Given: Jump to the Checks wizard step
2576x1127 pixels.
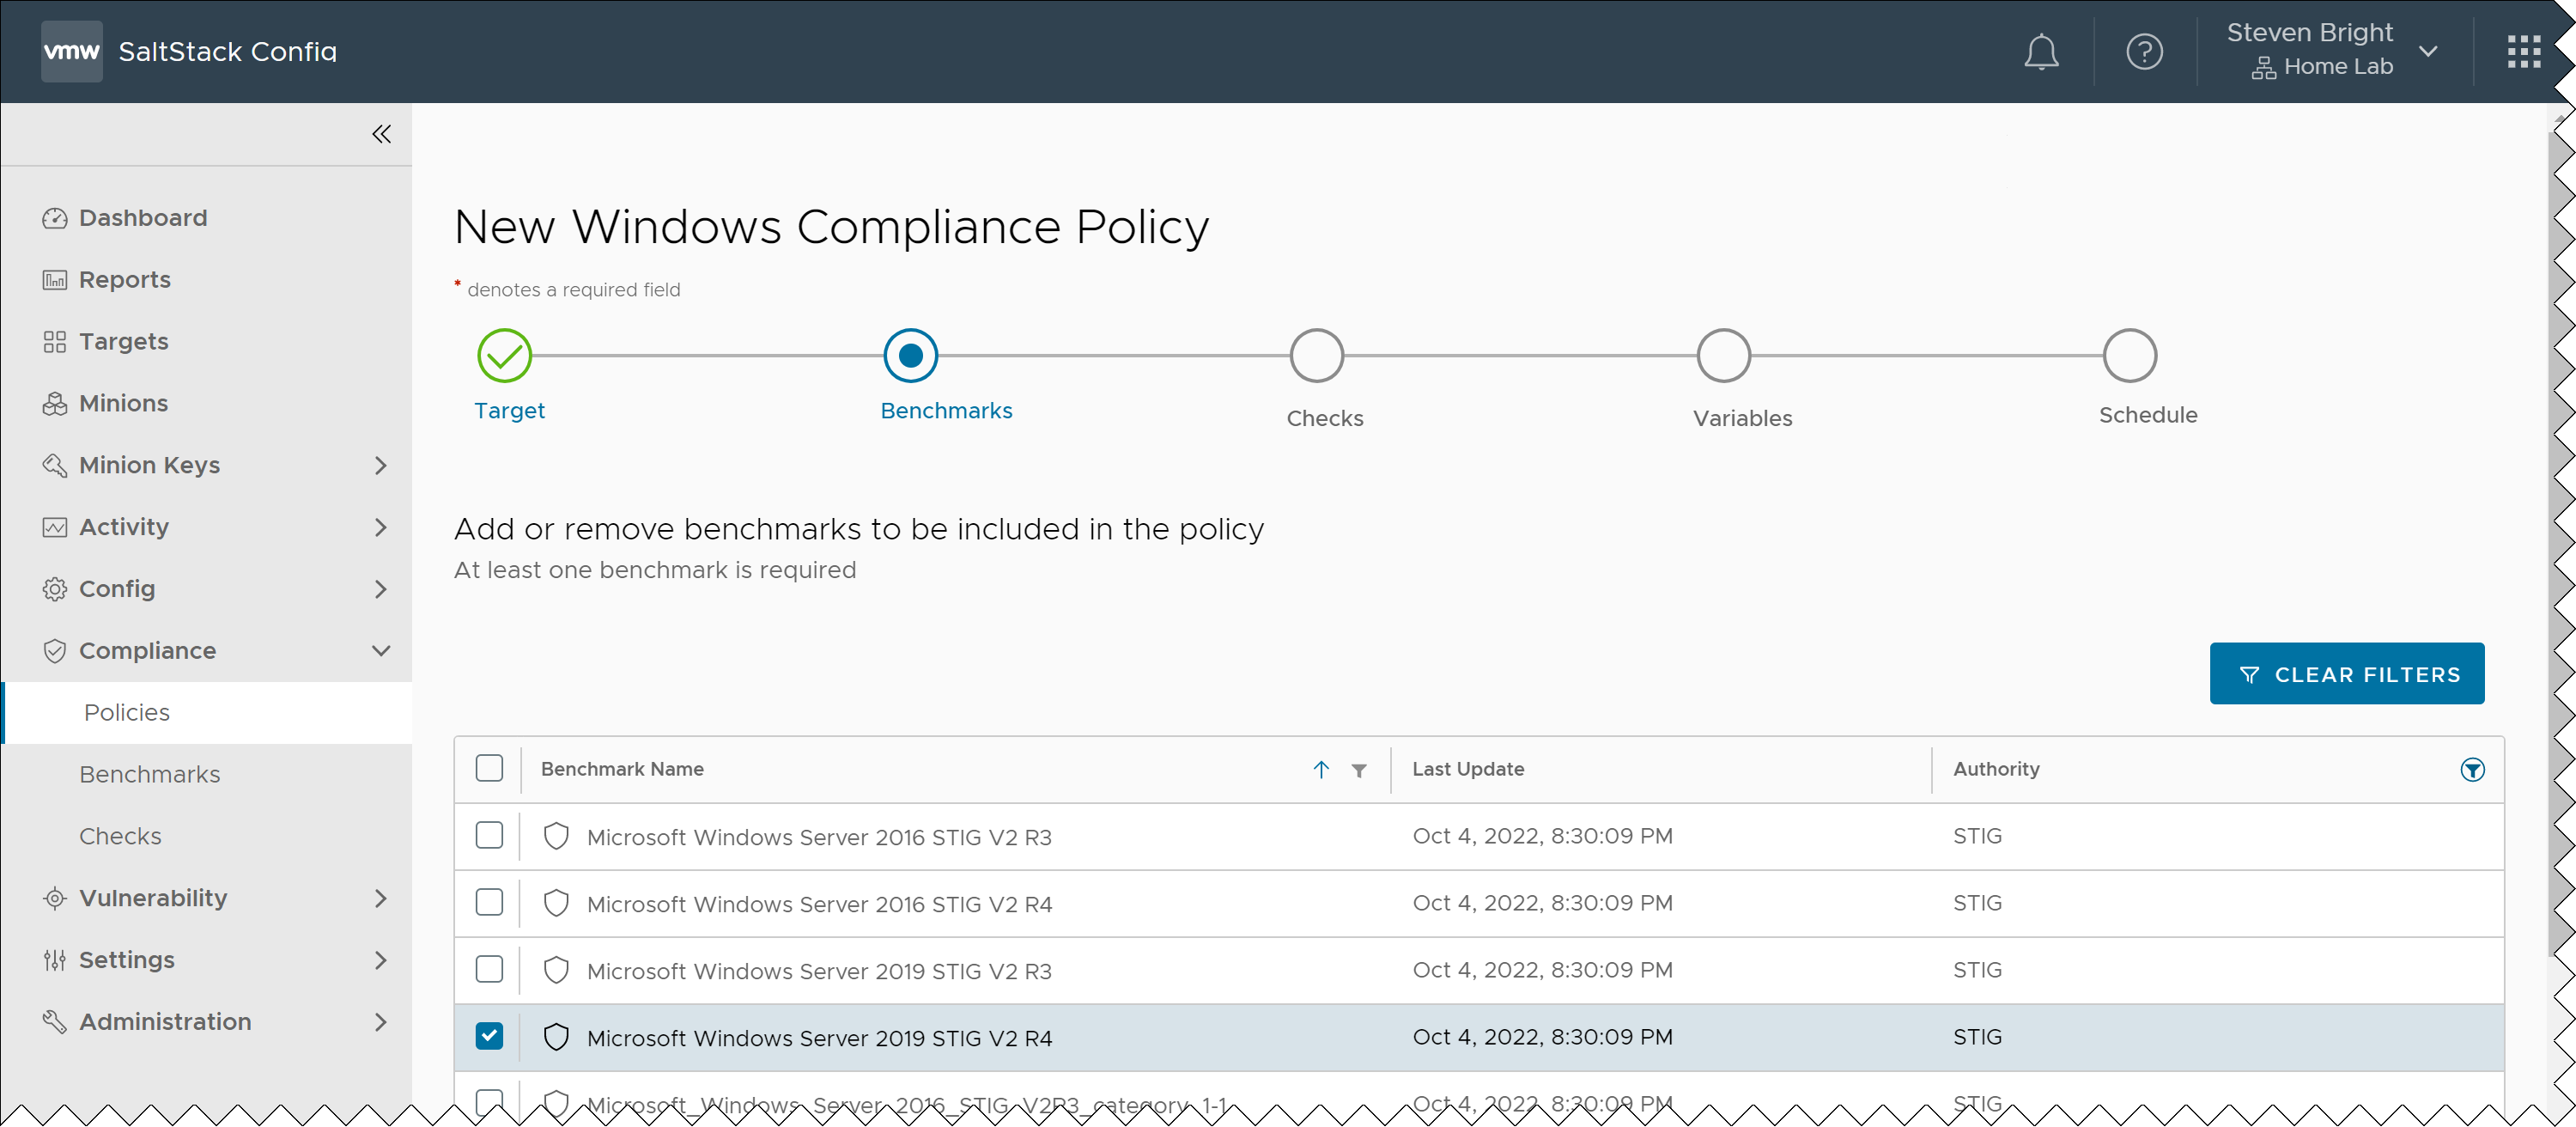Looking at the screenshot, I should pyautogui.click(x=1316, y=356).
